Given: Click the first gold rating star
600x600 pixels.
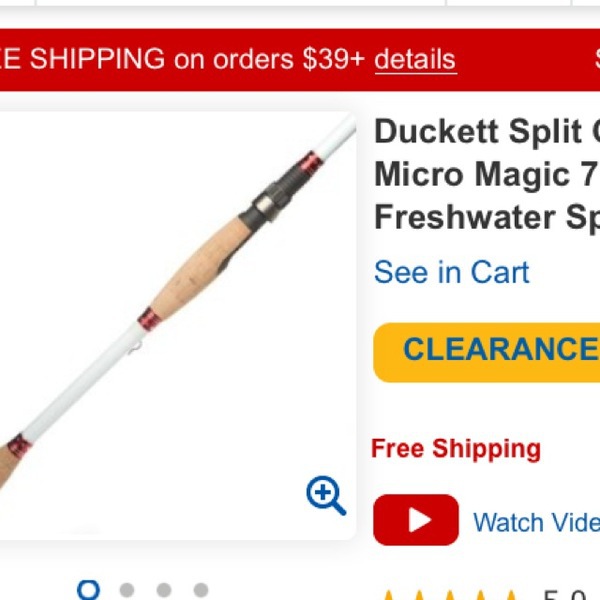Looking at the screenshot, I should click(x=388, y=595).
